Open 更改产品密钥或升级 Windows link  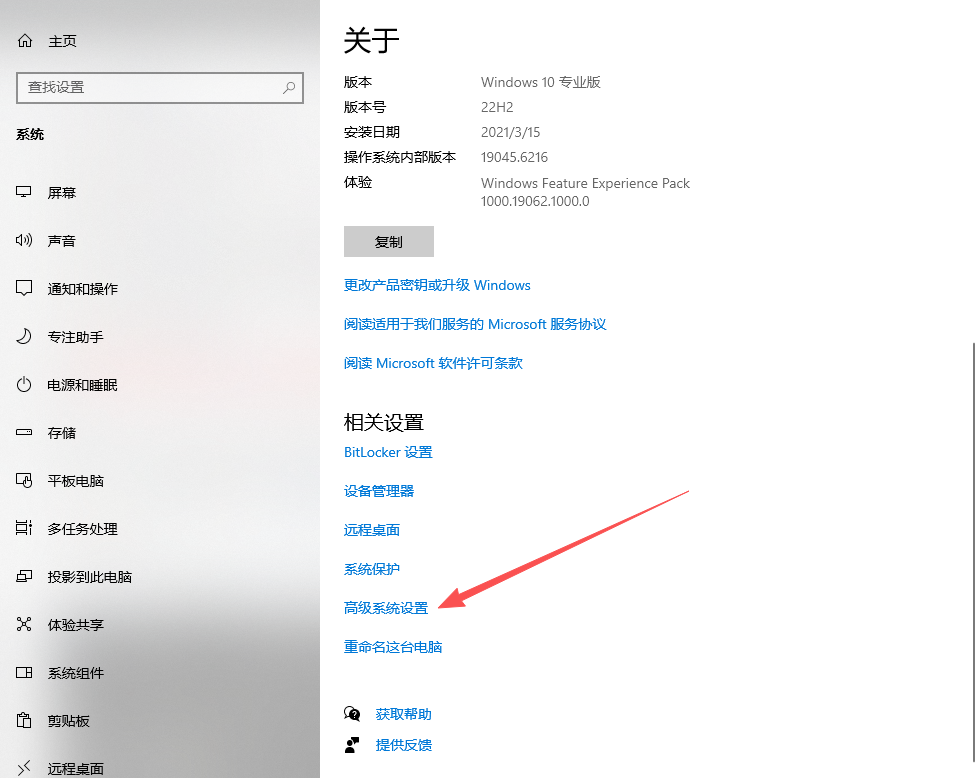pyautogui.click(x=437, y=285)
